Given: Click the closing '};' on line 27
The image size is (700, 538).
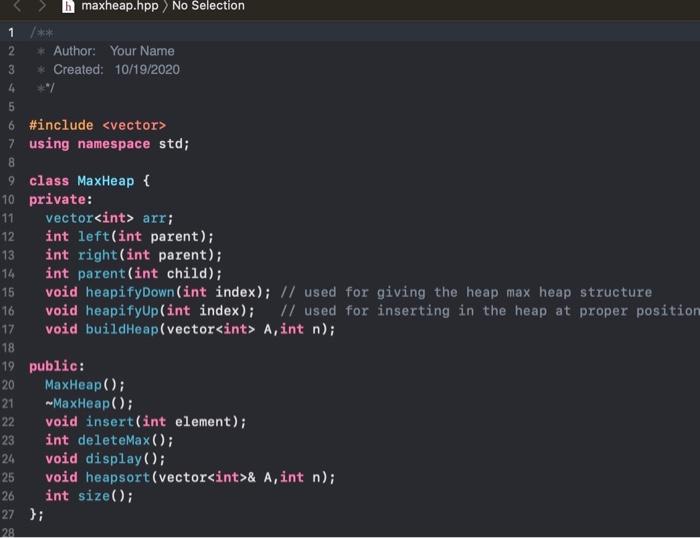Looking at the screenshot, I should [x=37, y=514].
